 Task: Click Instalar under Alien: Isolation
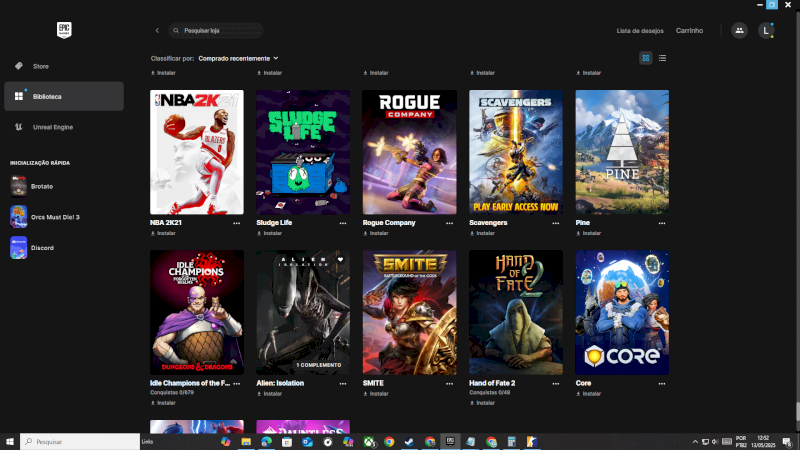click(269, 393)
